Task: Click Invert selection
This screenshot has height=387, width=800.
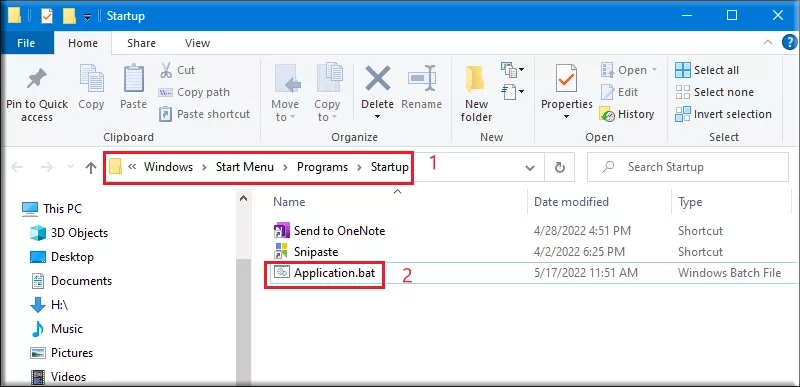Action: [723, 114]
